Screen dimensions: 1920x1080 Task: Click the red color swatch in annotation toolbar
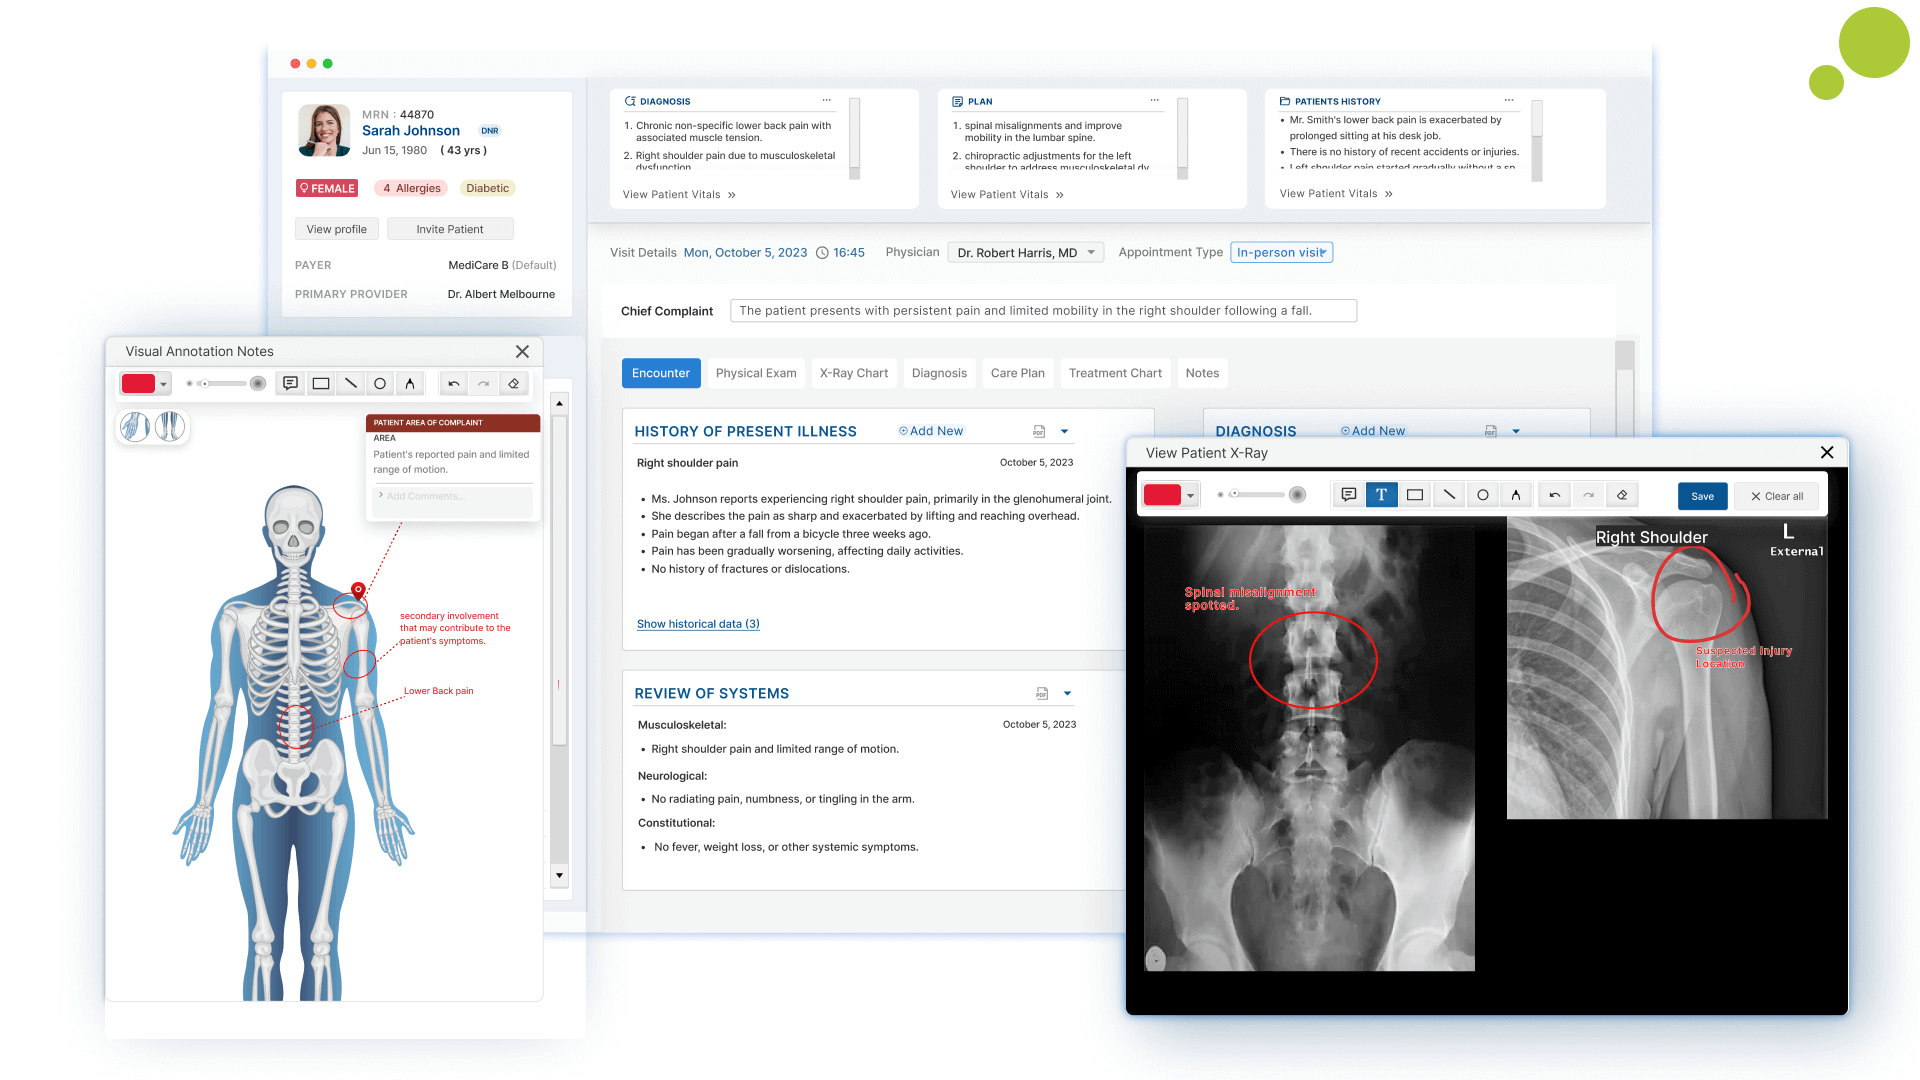(x=137, y=382)
